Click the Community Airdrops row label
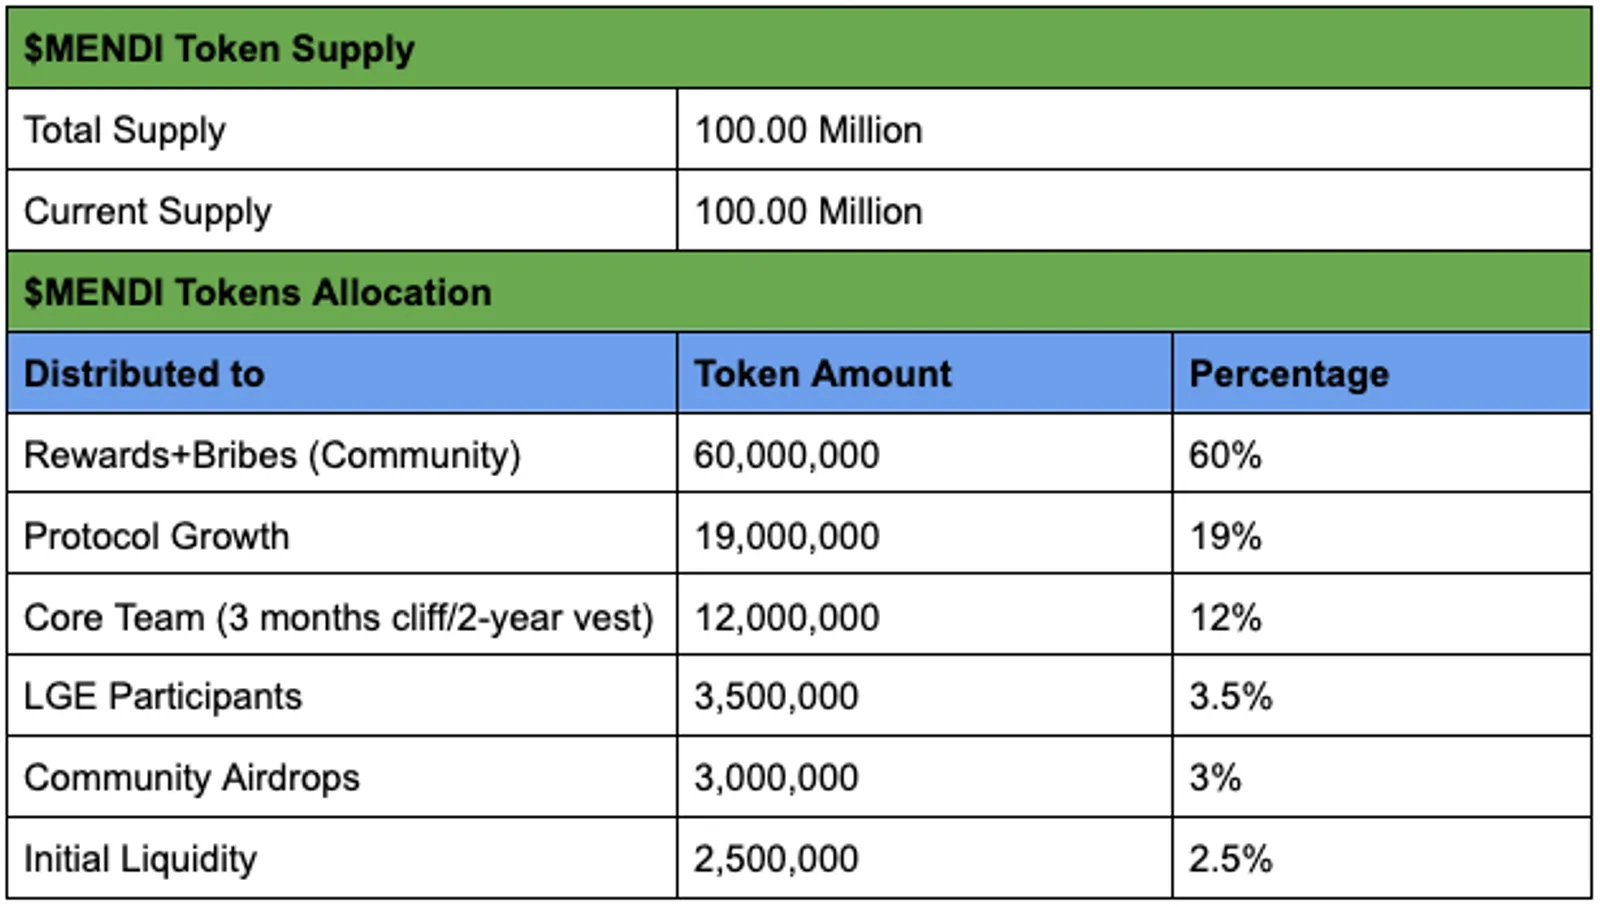1600x907 pixels. (342, 777)
